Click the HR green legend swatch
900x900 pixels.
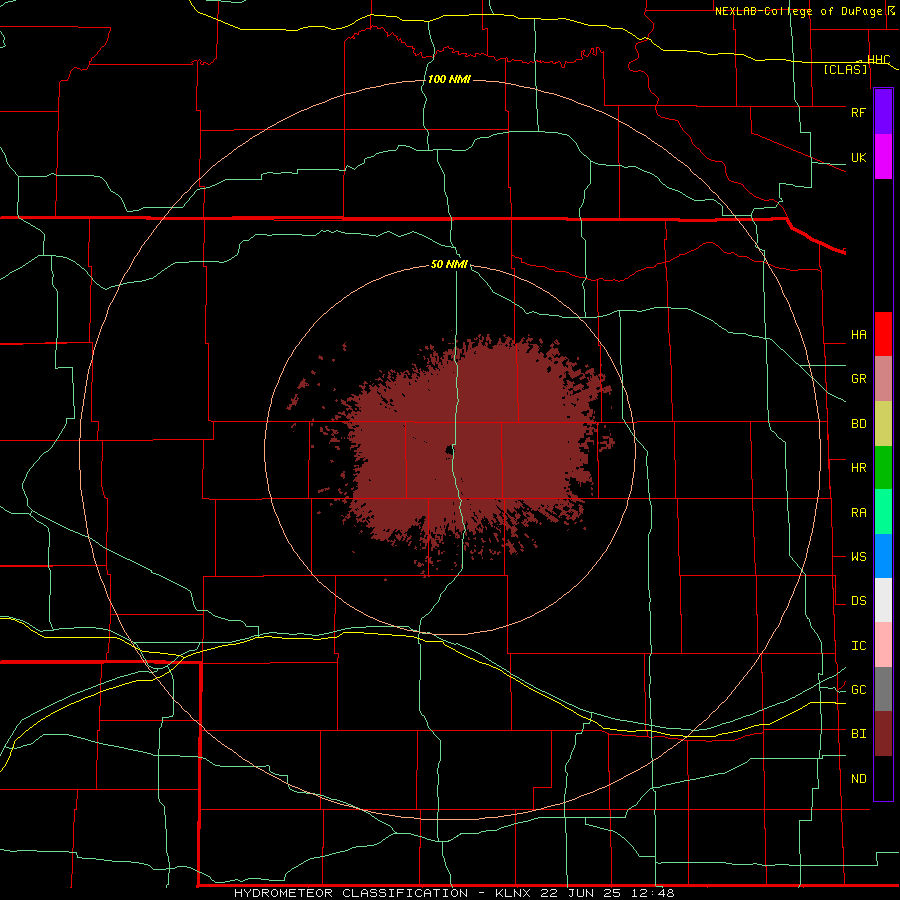(x=883, y=468)
